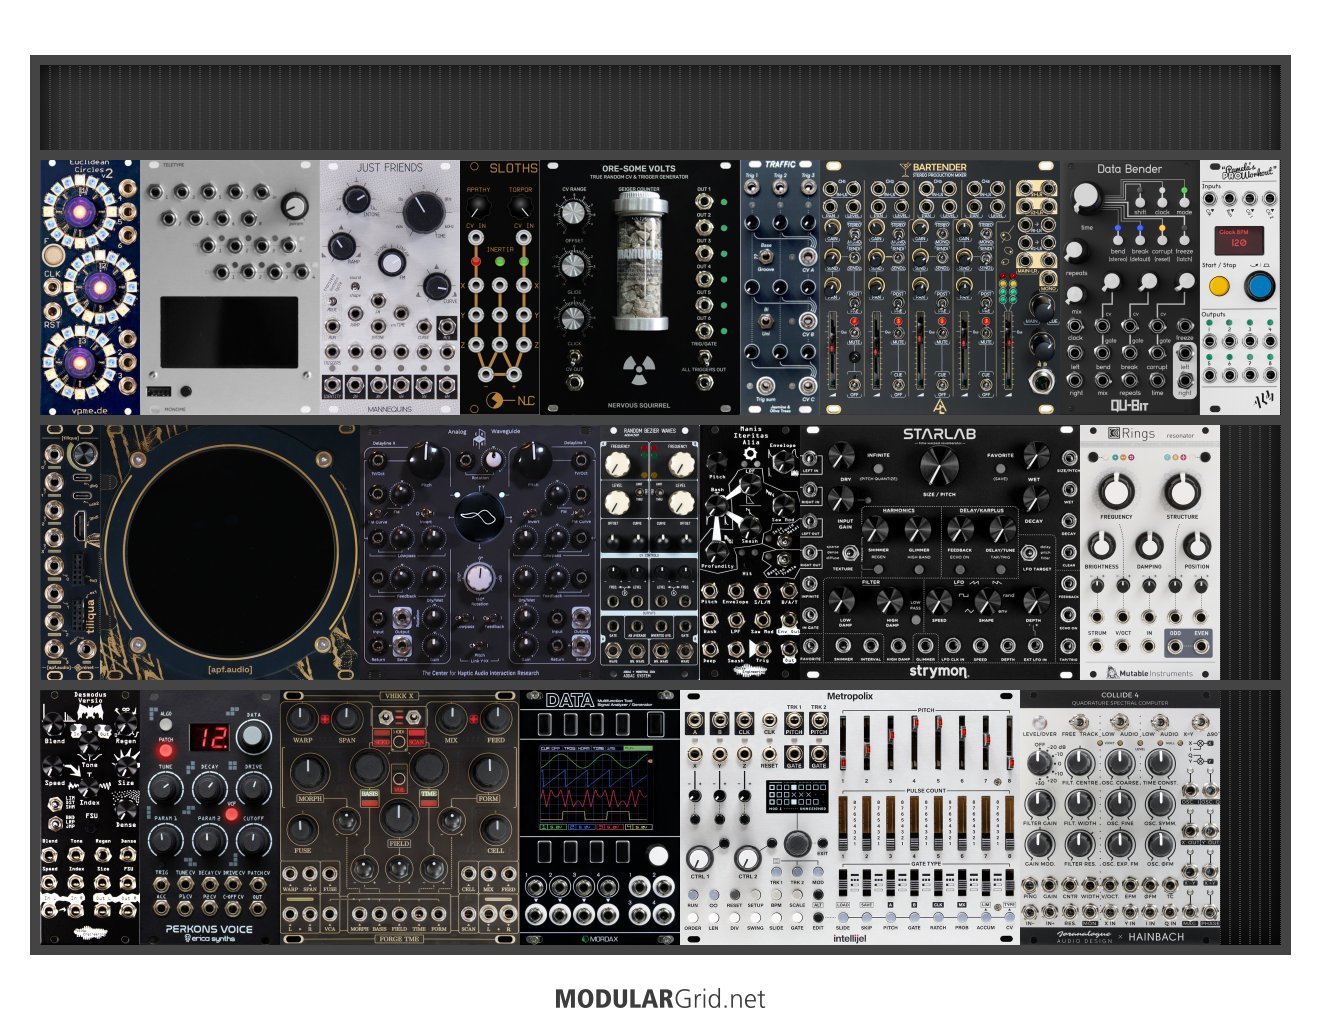Click the APATHY knob on Sloths
This screenshot has height=1020, width=1321.
point(479,207)
